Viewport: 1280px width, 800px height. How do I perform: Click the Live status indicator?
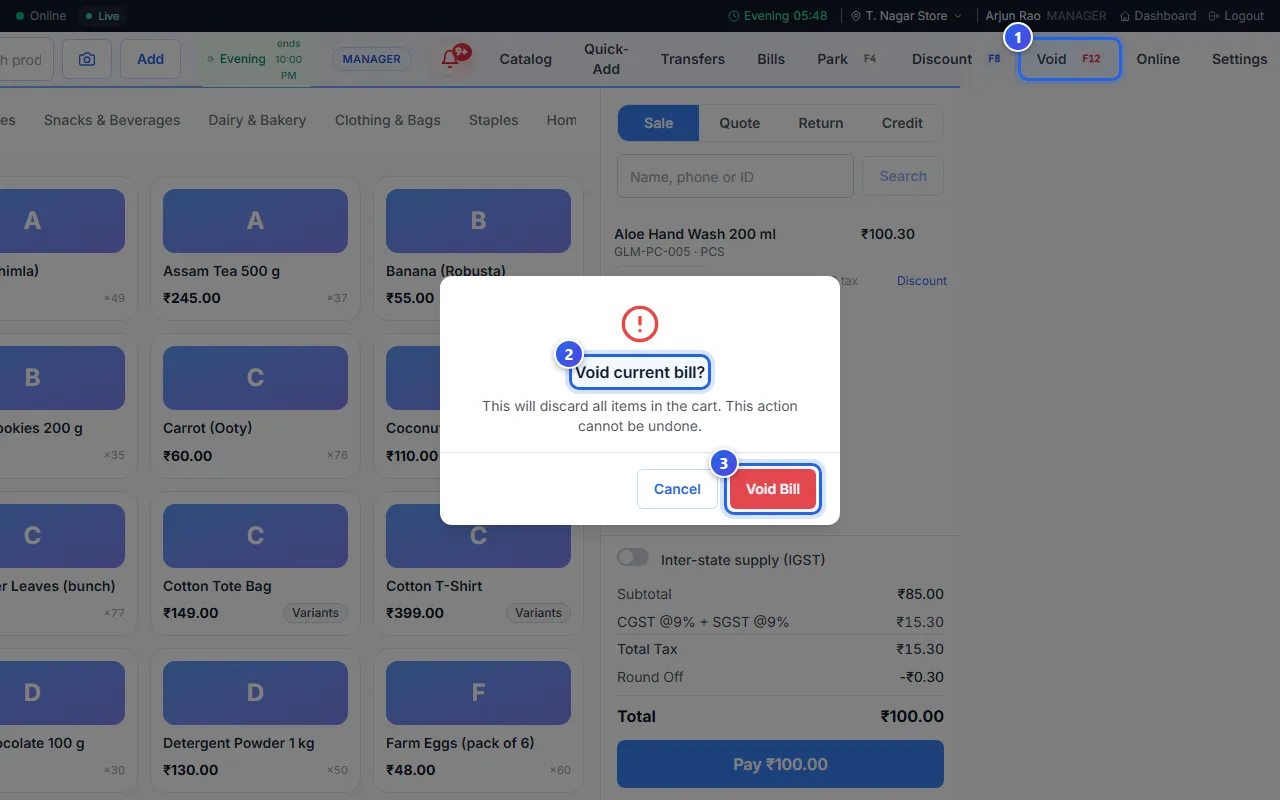(x=102, y=16)
